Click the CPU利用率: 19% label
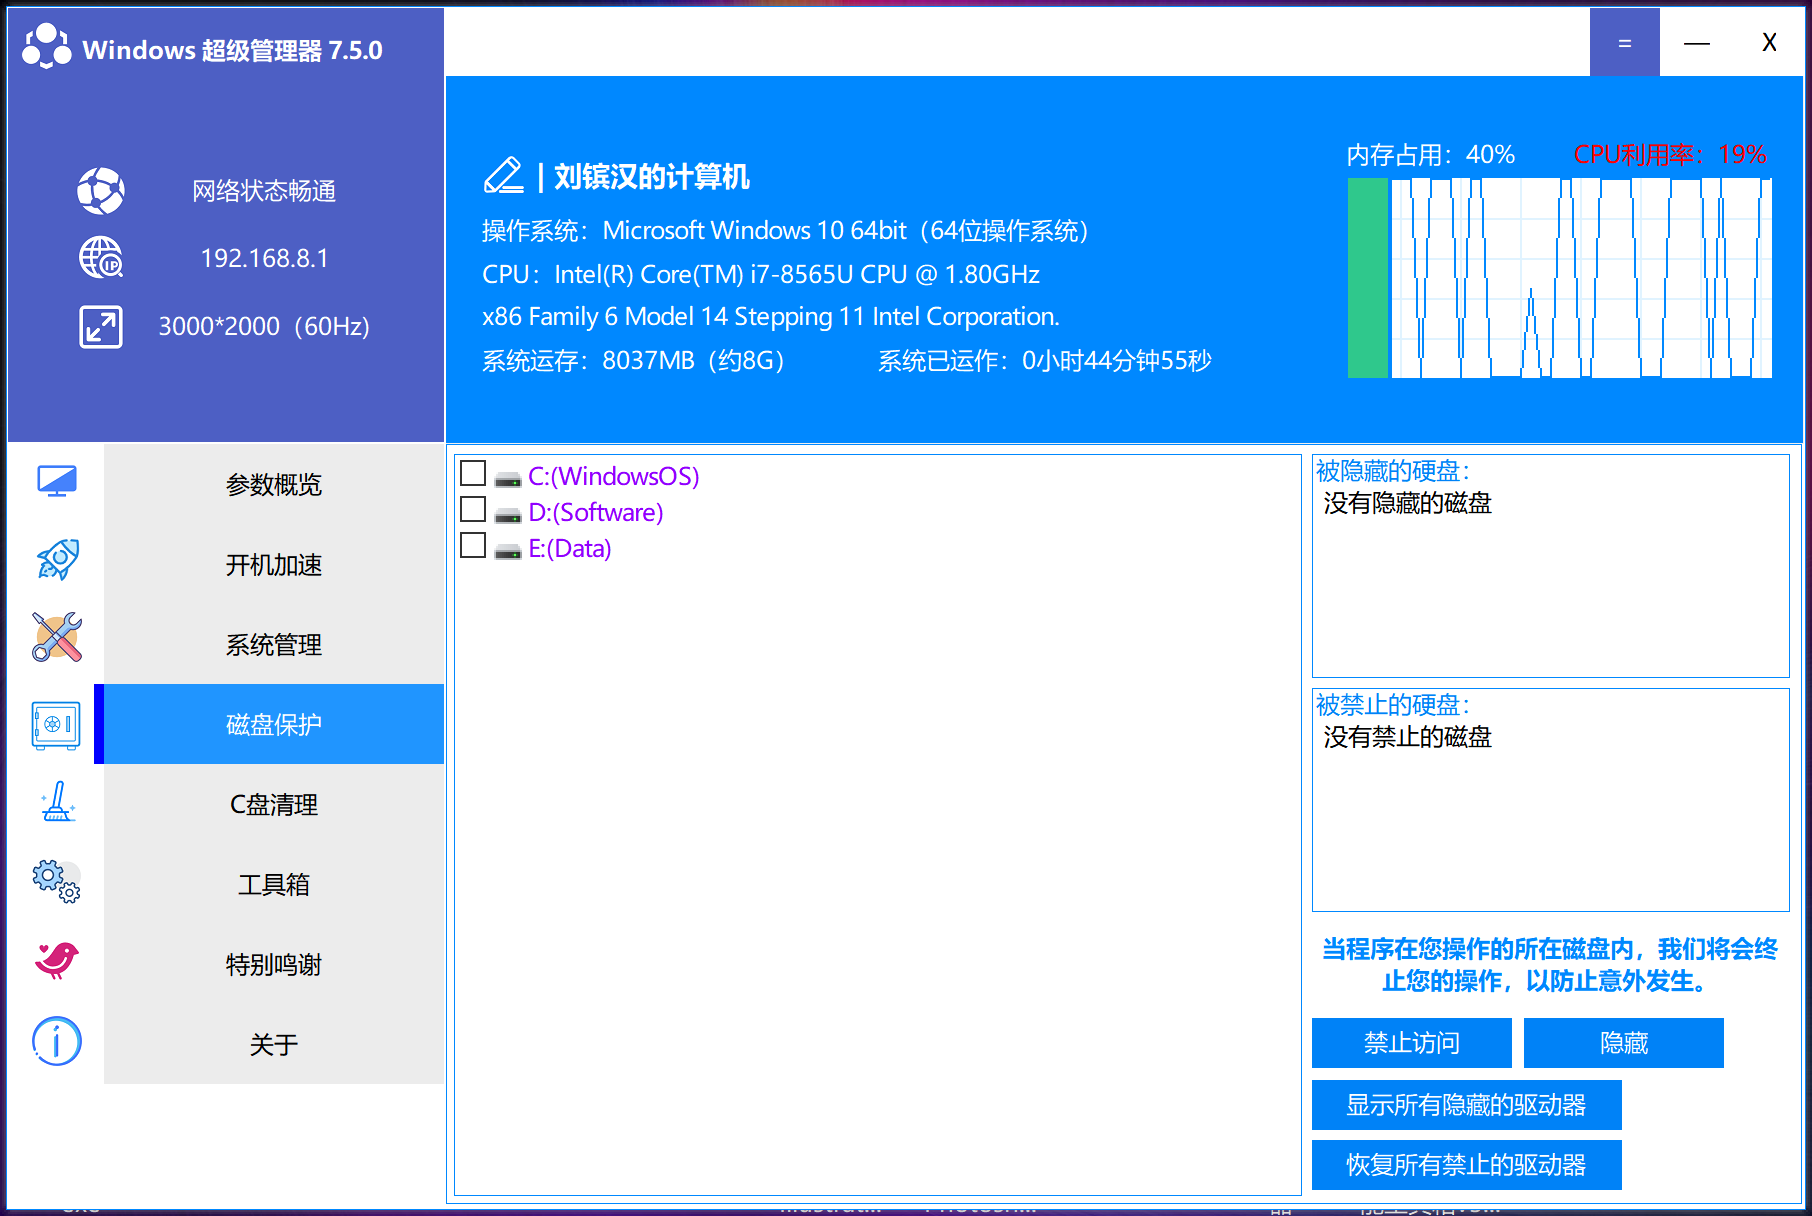The width and height of the screenshot is (1812, 1216). [1670, 155]
